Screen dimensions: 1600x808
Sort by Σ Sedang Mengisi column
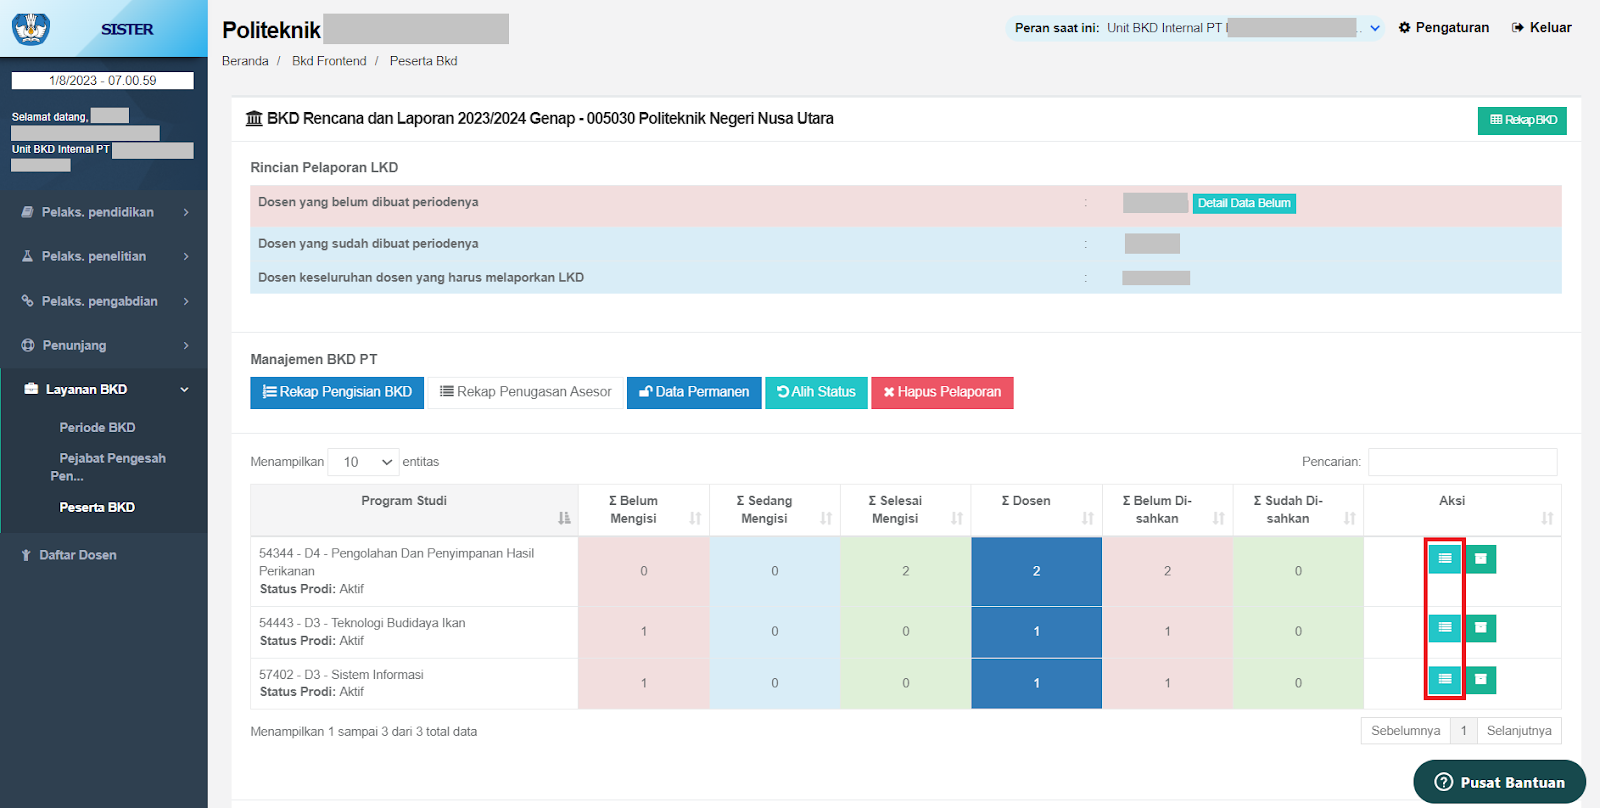coord(775,510)
